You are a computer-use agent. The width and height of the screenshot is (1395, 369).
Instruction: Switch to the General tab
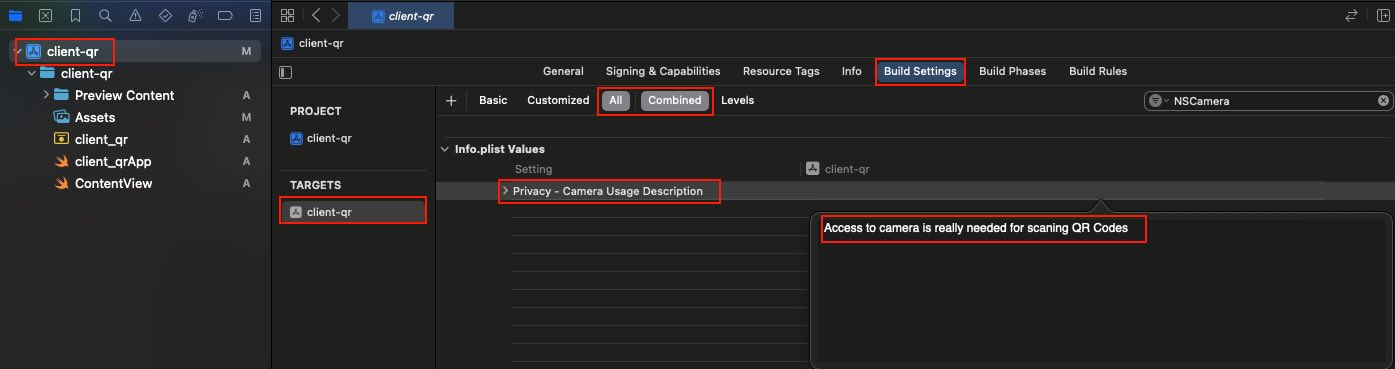(x=563, y=71)
